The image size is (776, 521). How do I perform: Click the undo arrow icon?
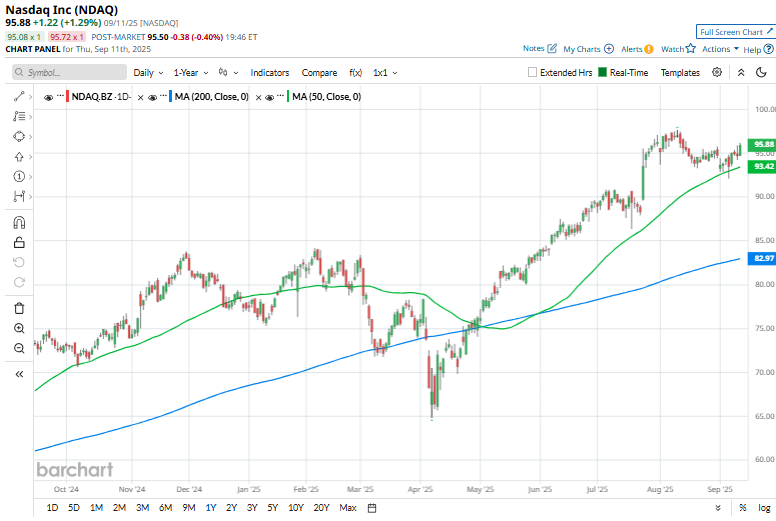coord(19,262)
